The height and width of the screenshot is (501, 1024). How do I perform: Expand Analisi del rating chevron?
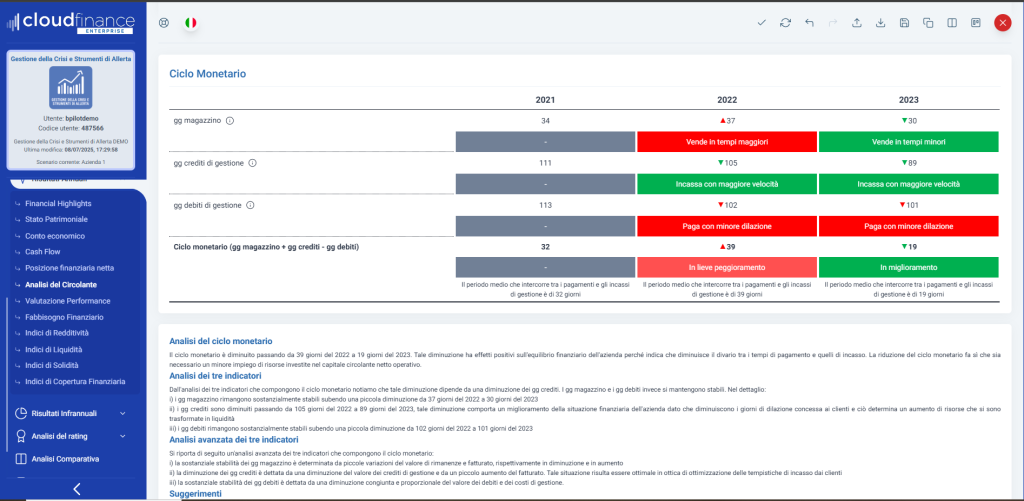[123, 436]
